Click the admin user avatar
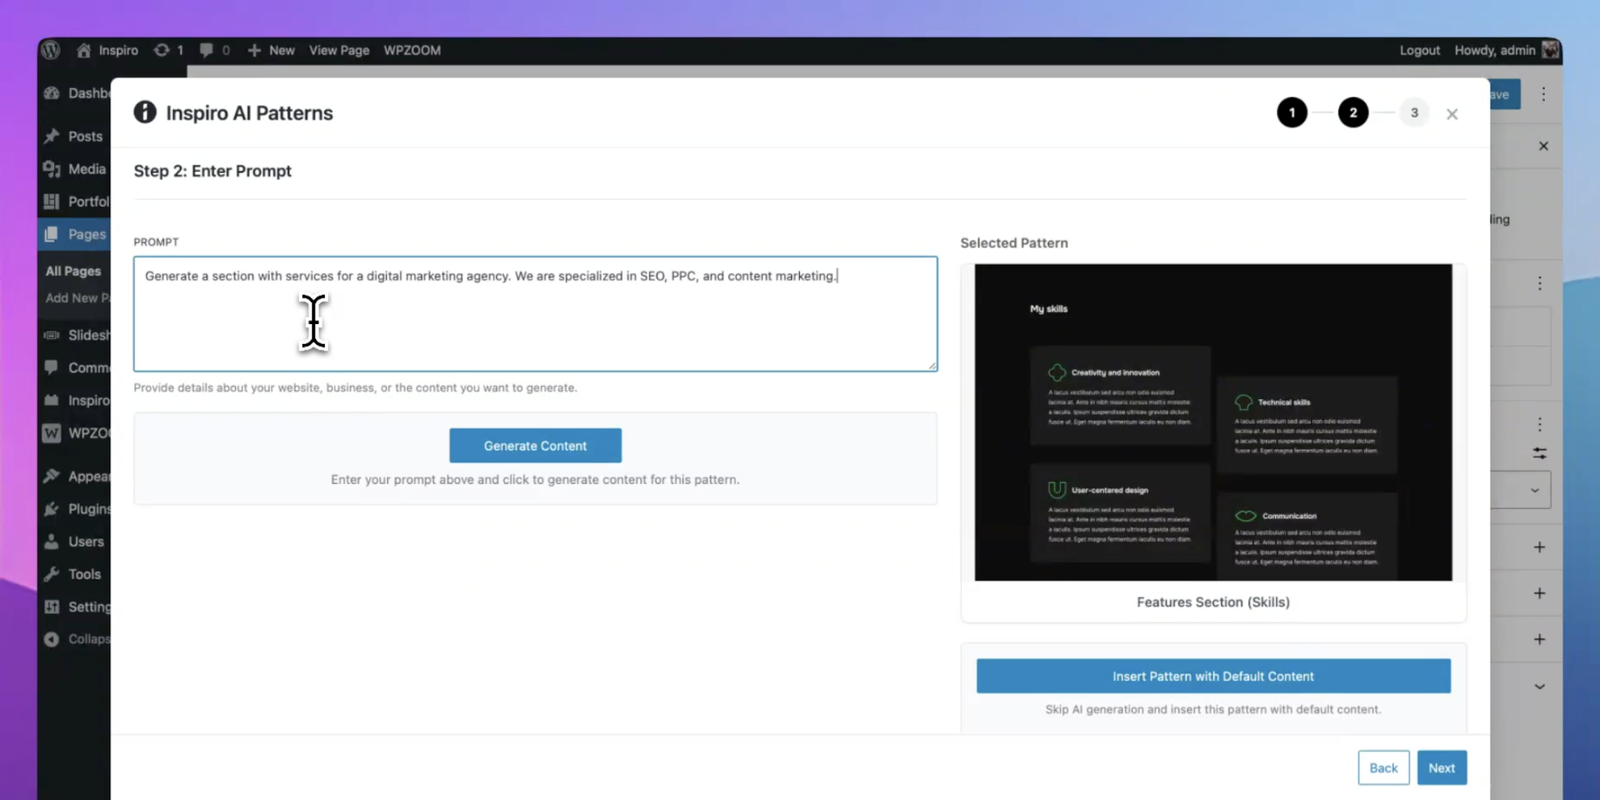Viewport: 1600px width, 800px height. pyautogui.click(x=1550, y=50)
